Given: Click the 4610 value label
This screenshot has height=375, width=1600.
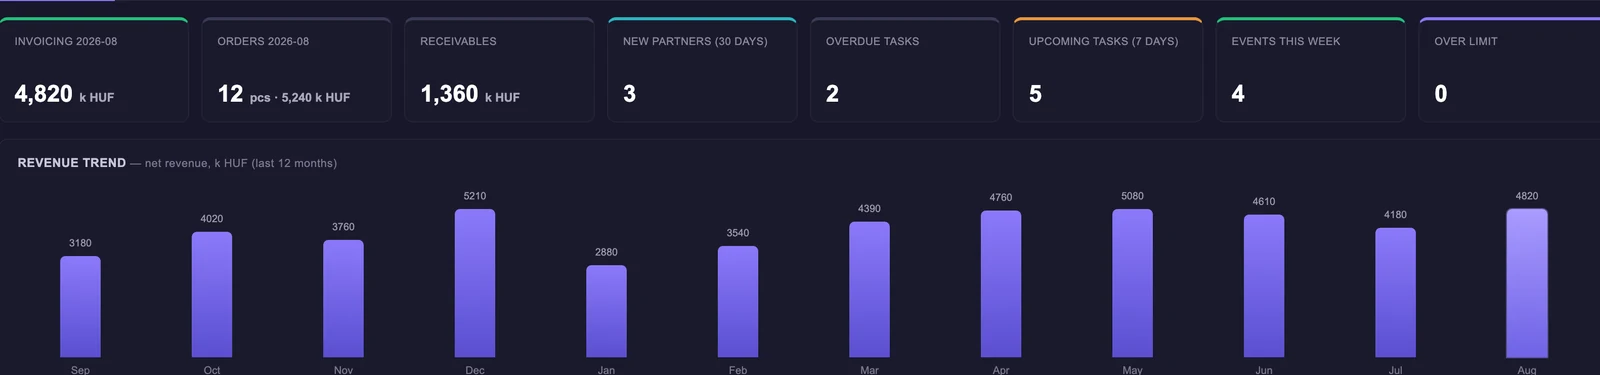Looking at the screenshot, I should (x=1264, y=201).
